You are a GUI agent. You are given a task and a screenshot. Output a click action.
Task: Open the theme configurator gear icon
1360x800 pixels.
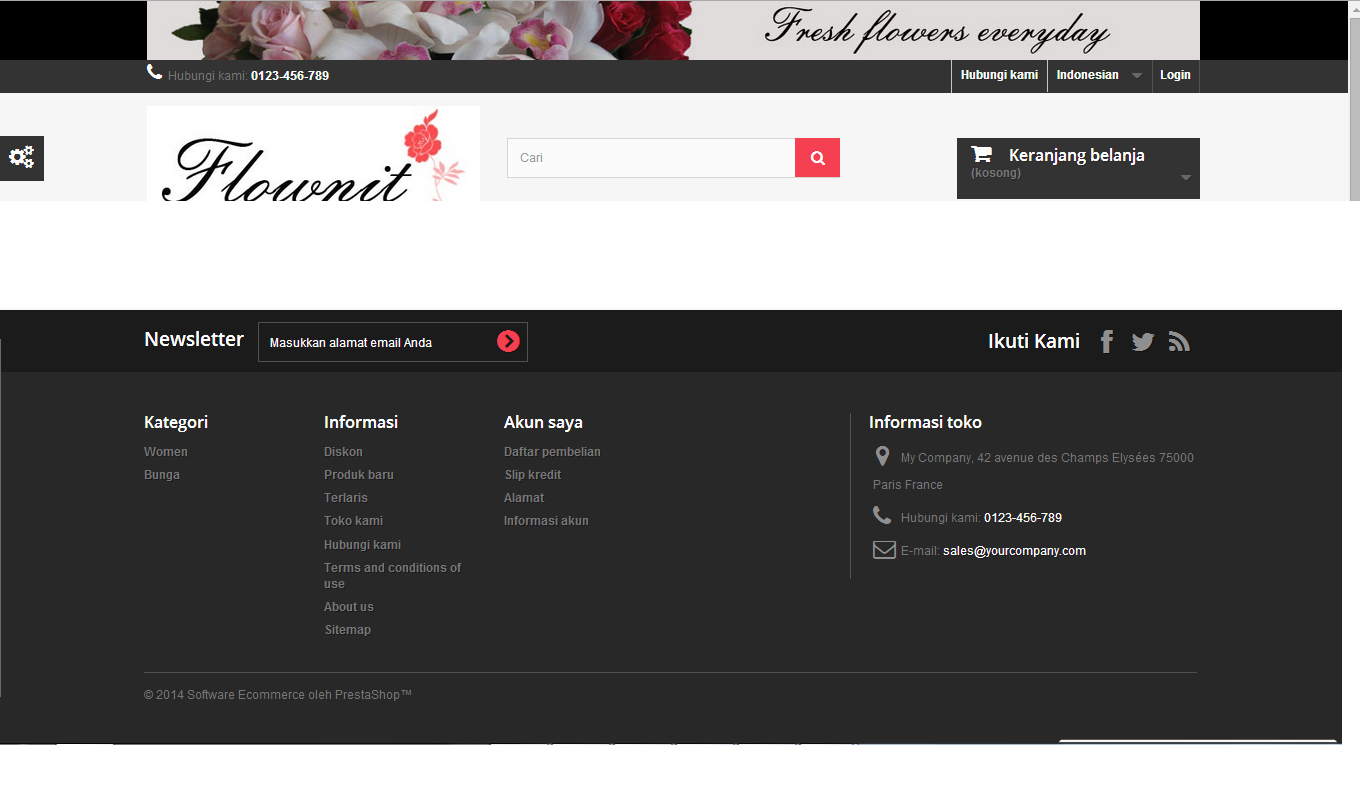point(22,158)
